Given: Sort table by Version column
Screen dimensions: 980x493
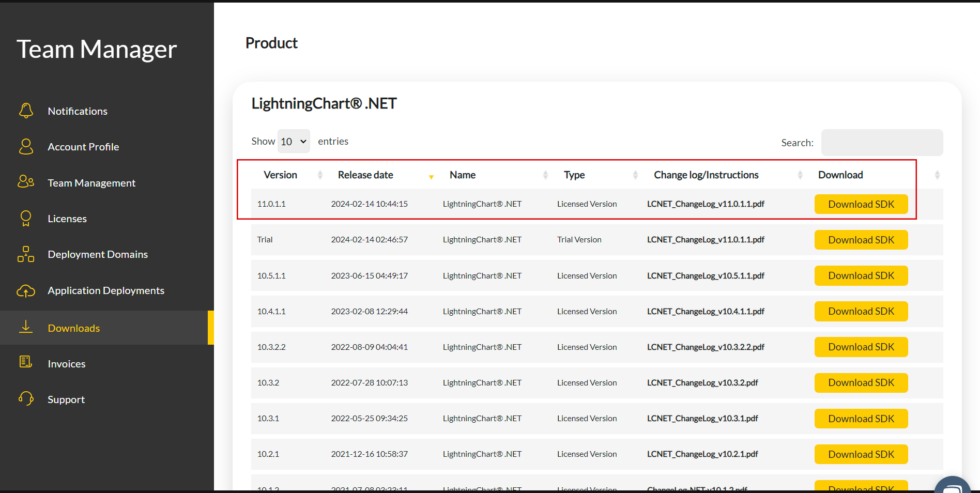Looking at the screenshot, I should 280,175.
